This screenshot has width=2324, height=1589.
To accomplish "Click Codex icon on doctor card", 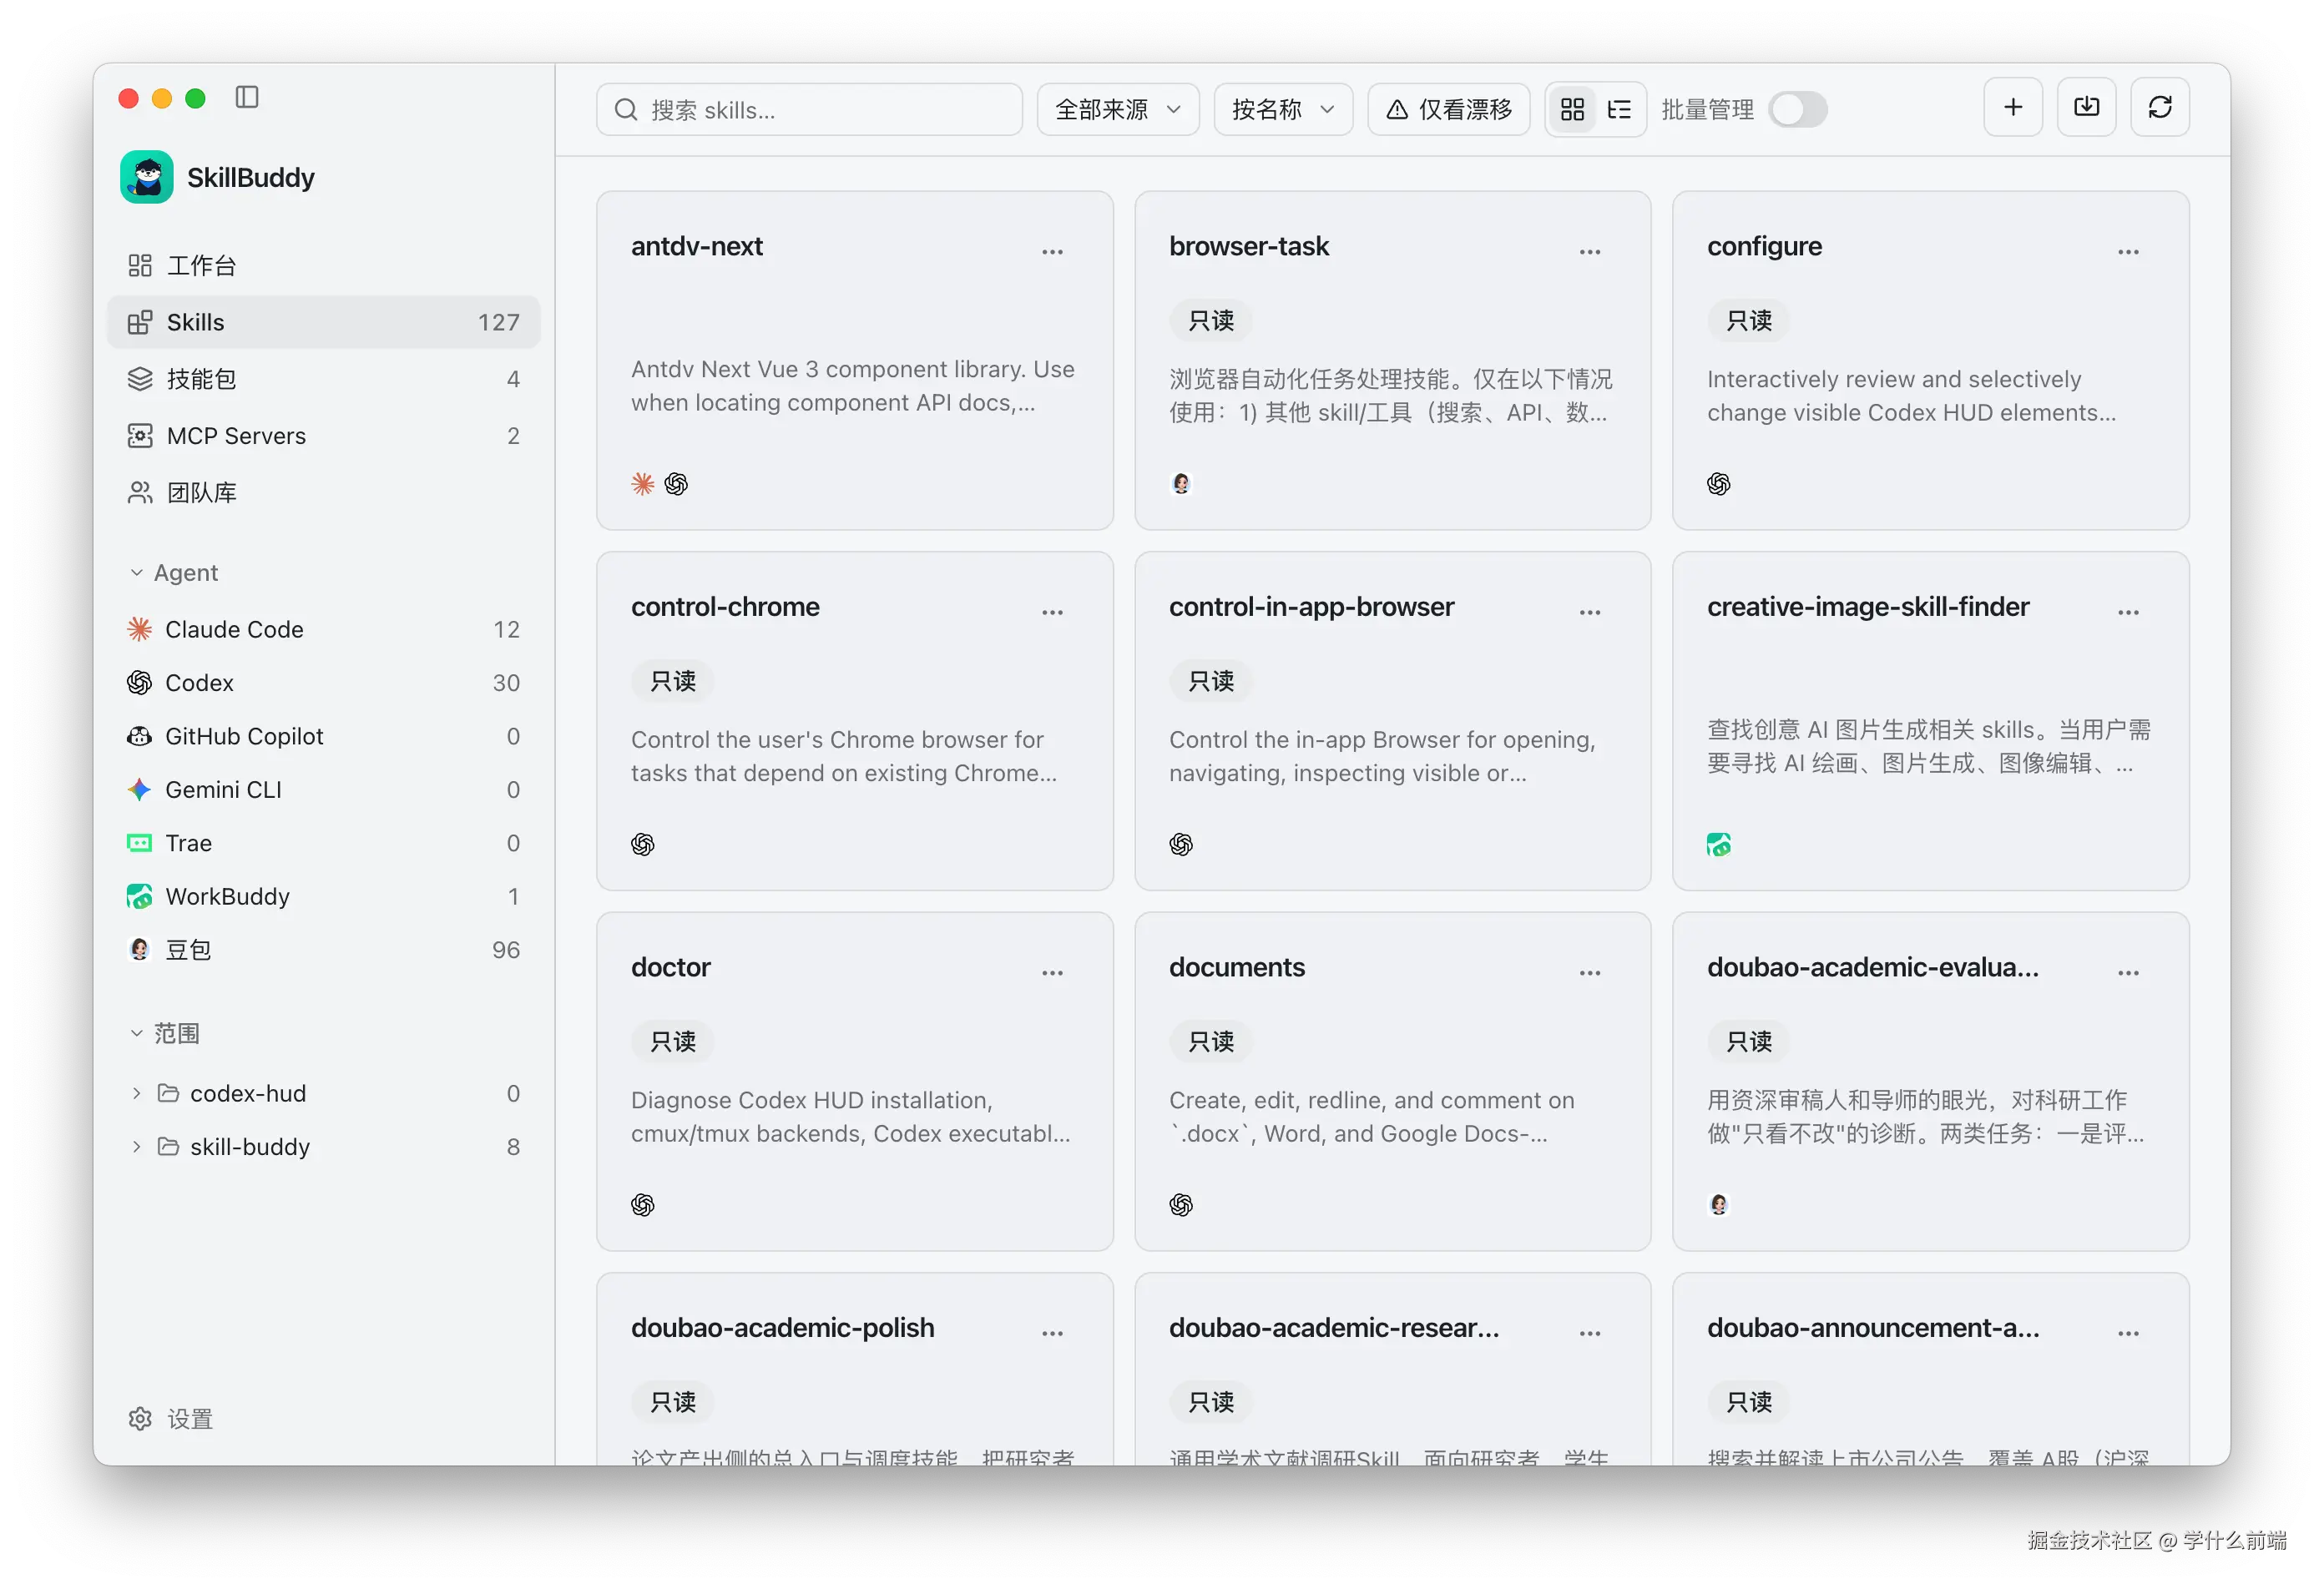I will (x=642, y=1205).
